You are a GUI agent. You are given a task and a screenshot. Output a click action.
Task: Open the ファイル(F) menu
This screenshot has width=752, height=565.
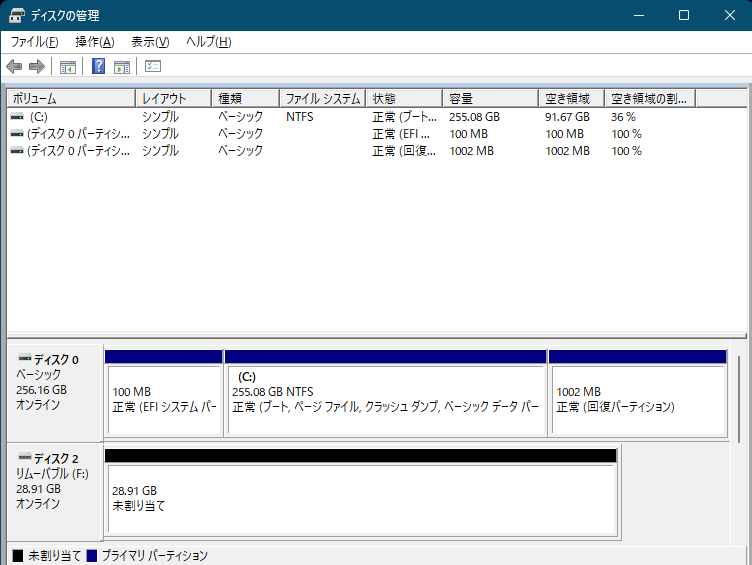click(x=34, y=42)
